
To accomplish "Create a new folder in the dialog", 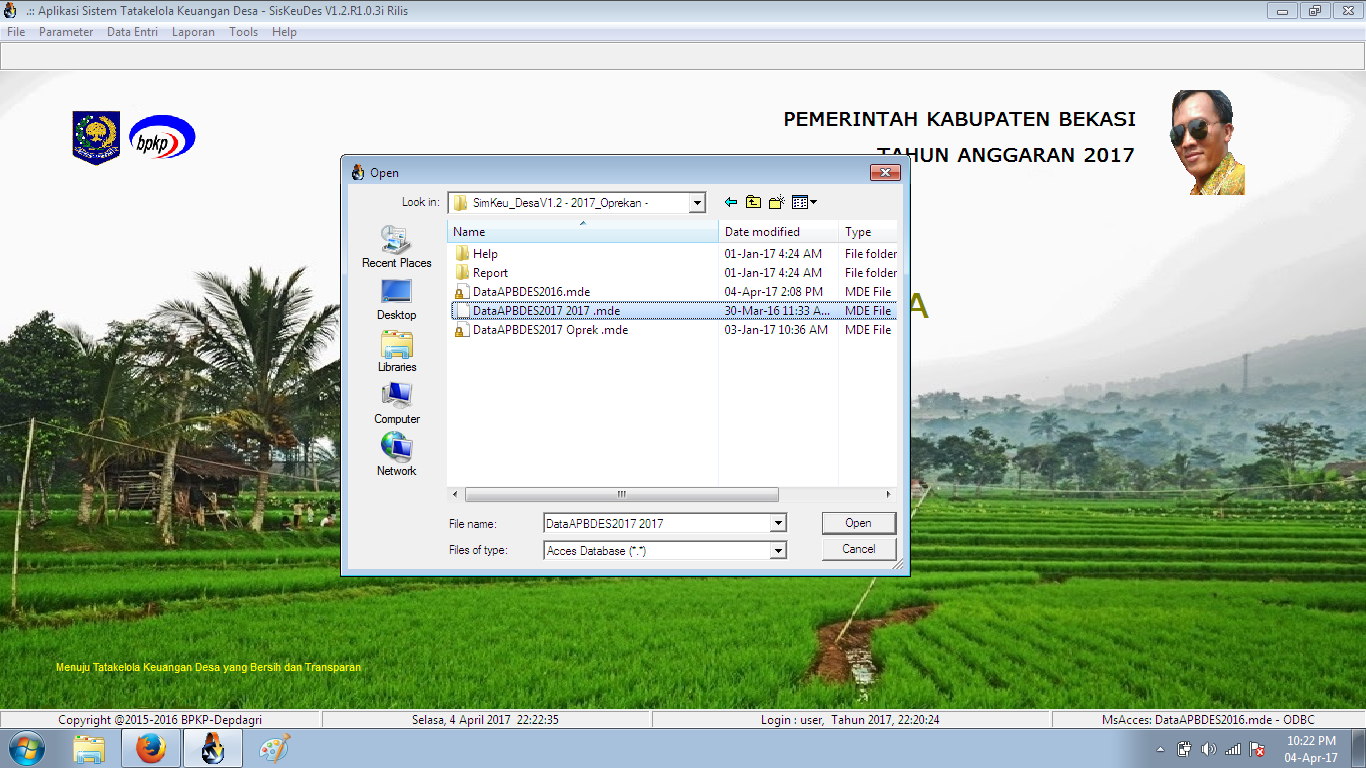I will coord(776,202).
